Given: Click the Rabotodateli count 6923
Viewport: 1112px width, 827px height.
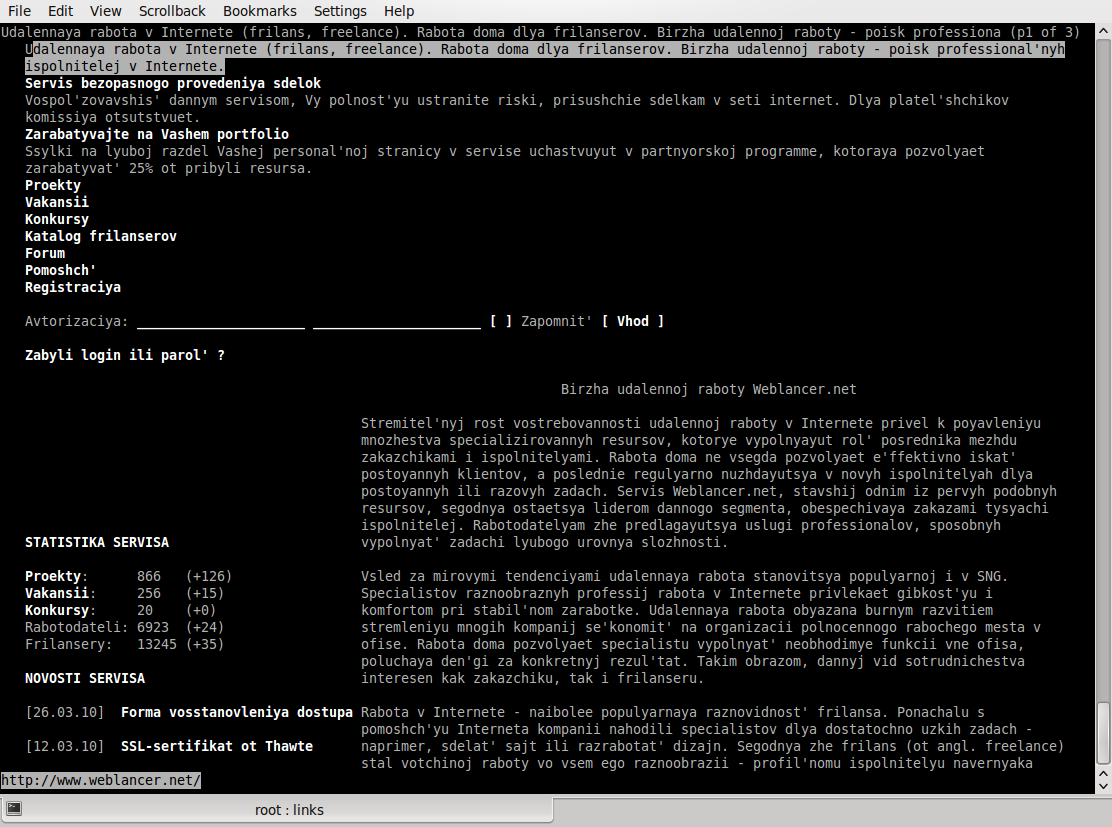Looking at the screenshot, I should [x=153, y=628].
